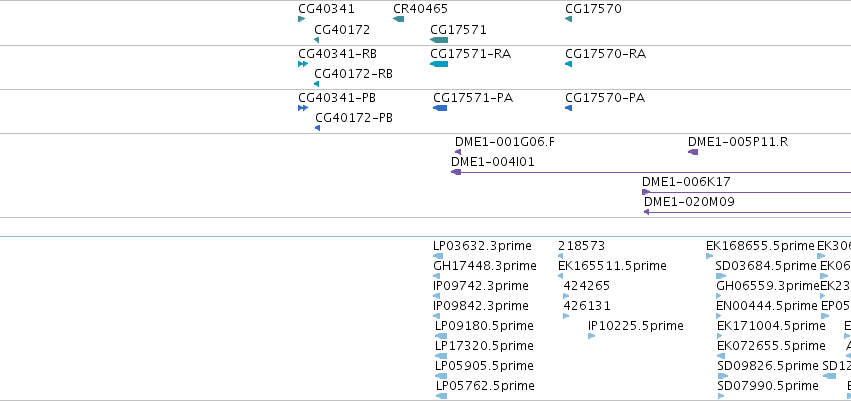851x401 pixels.
Task: Select the DME1-005P11.R purple arrow marker
Action: pos(693,152)
